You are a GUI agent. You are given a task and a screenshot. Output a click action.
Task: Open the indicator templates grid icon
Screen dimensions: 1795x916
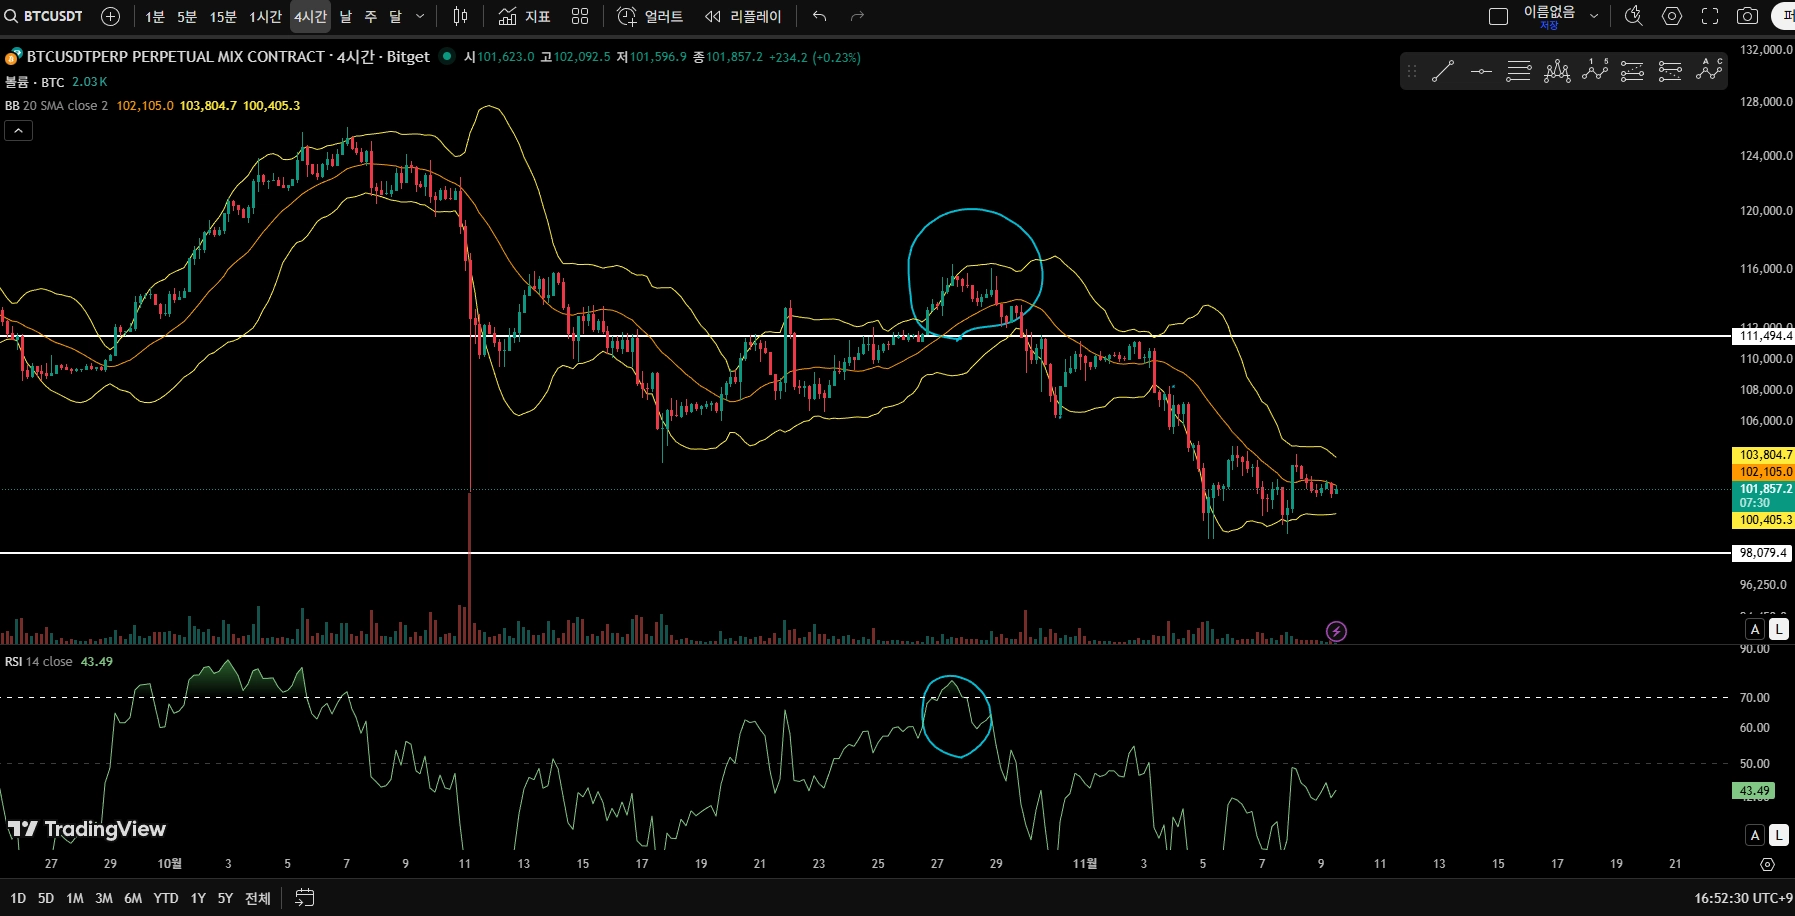click(580, 16)
